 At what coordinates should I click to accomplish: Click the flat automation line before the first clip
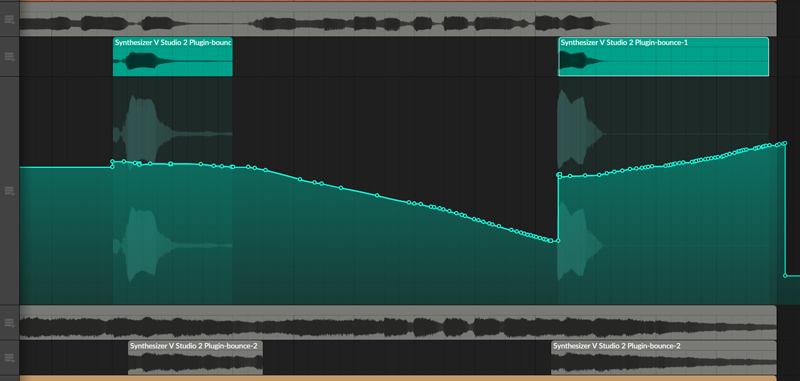[x=66, y=167]
